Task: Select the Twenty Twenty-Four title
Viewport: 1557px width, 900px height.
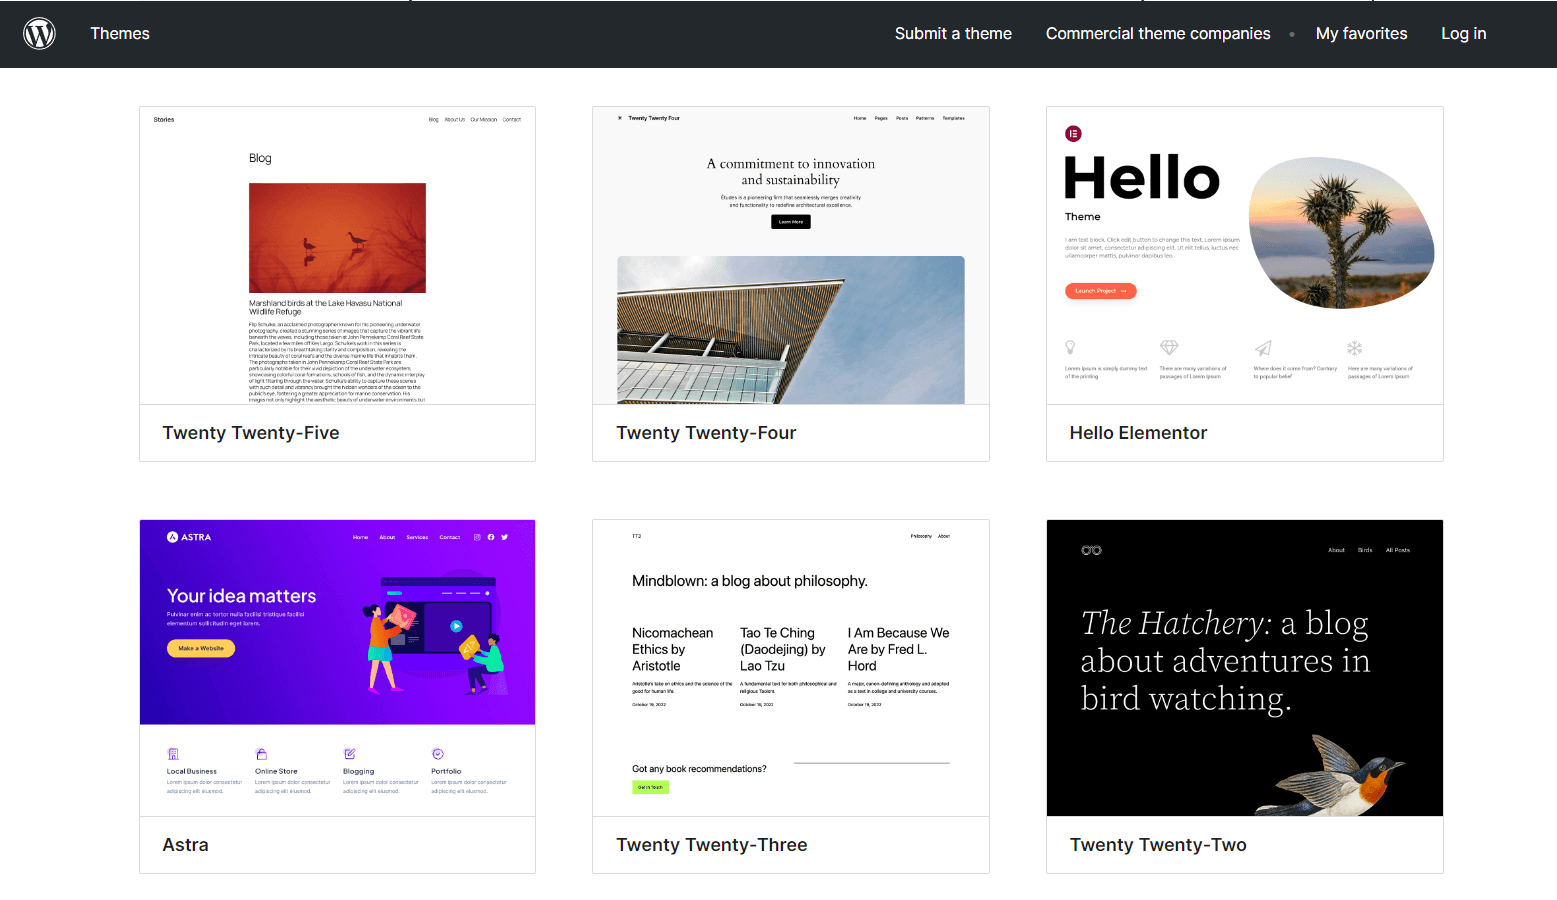Action: click(x=706, y=433)
